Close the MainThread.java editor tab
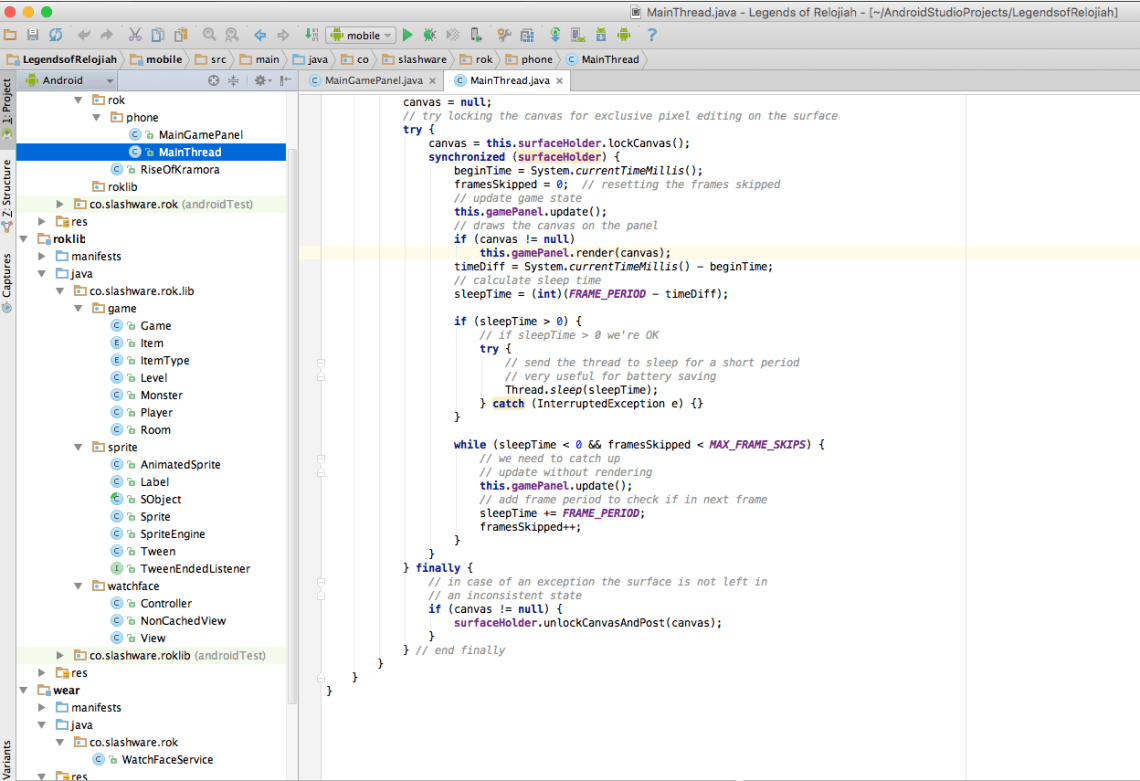The image size is (1140, 781). pos(559,81)
